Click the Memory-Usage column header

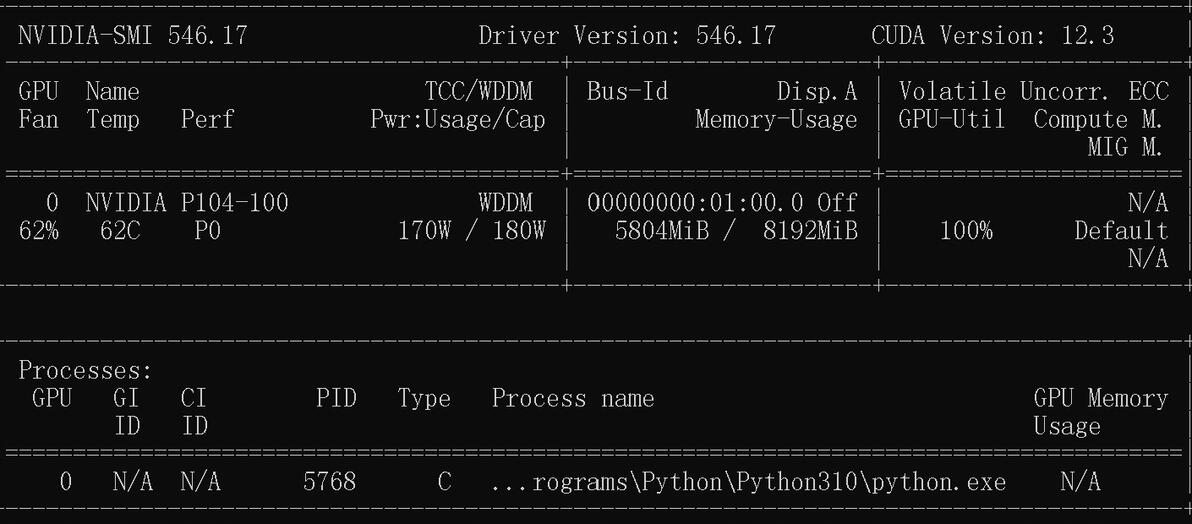(776, 120)
